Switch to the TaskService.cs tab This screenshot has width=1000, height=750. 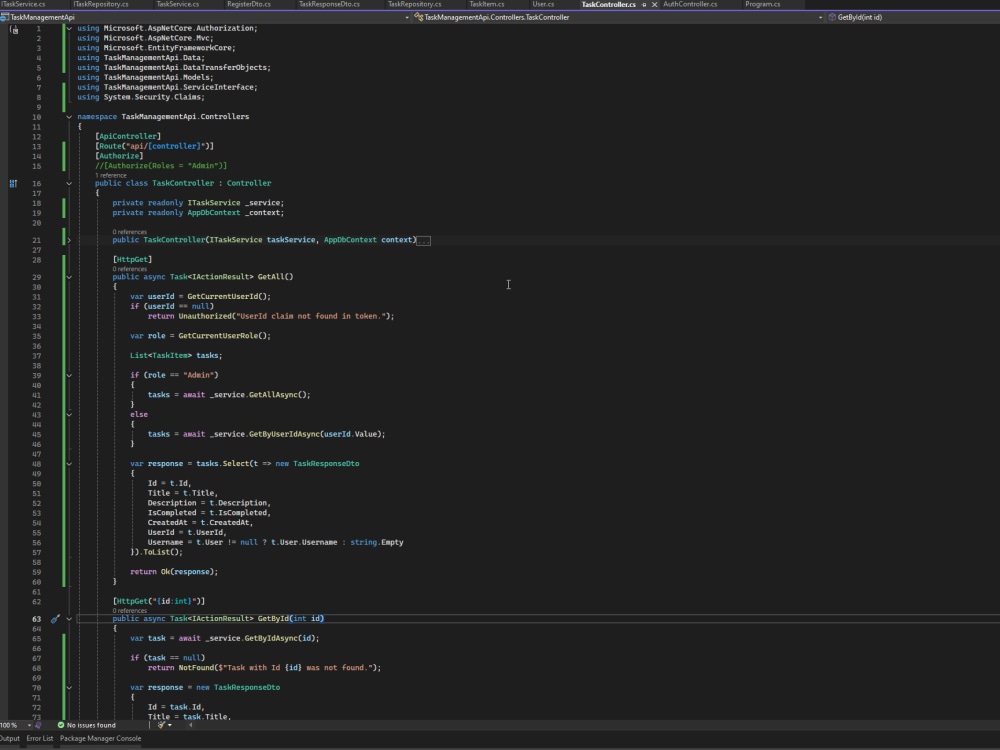177,4
